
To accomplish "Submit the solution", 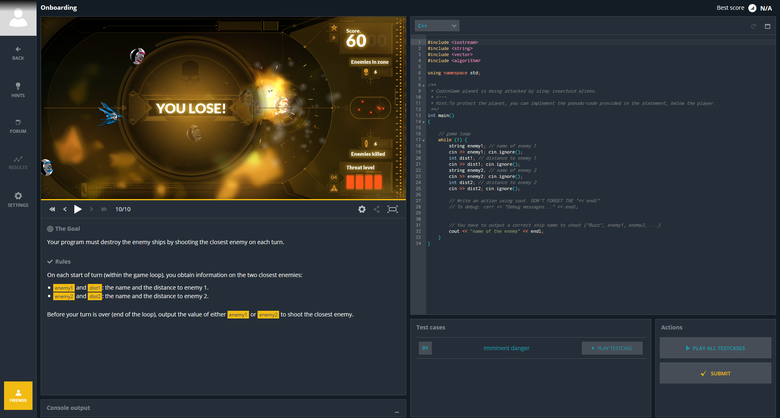I will tap(715, 373).
